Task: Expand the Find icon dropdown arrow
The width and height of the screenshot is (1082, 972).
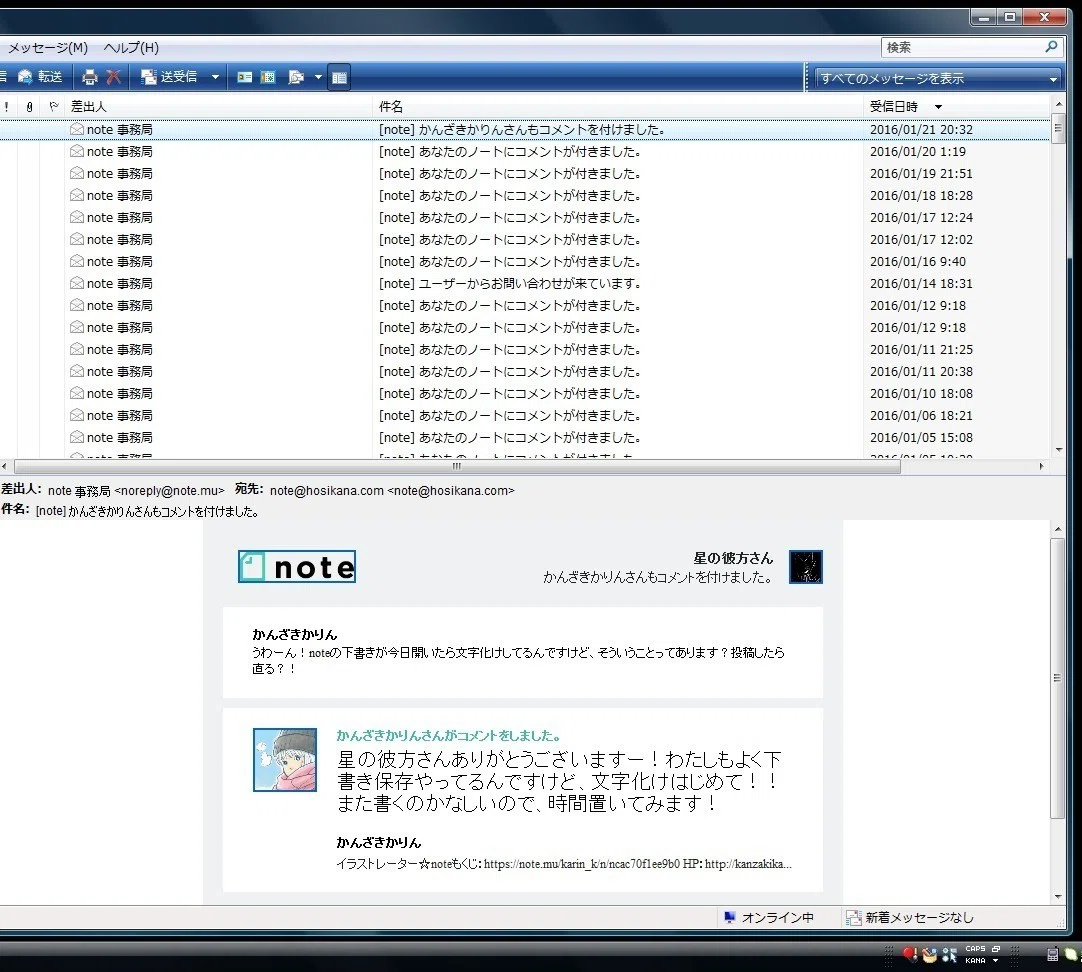Action: click(x=318, y=77)
